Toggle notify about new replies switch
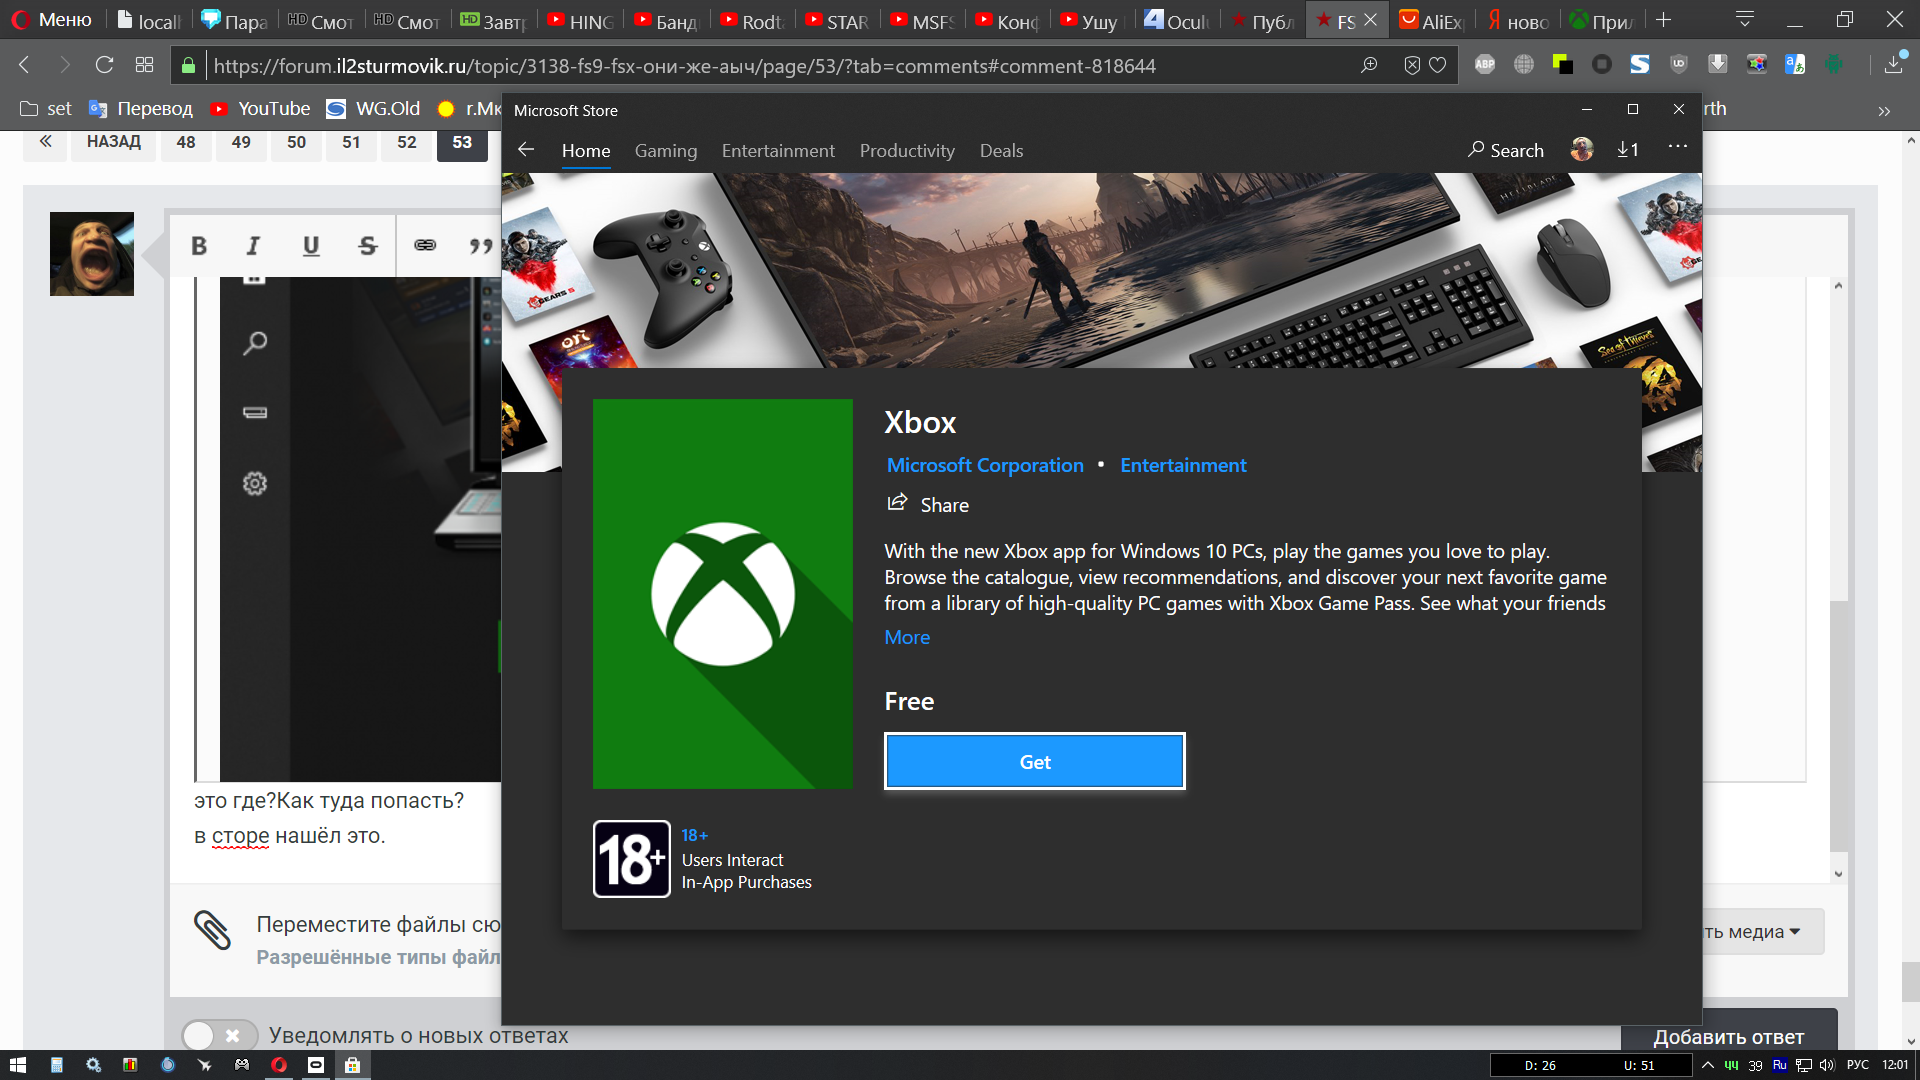This screenshot has width=1920, height=1080. tap(218, 1035)
